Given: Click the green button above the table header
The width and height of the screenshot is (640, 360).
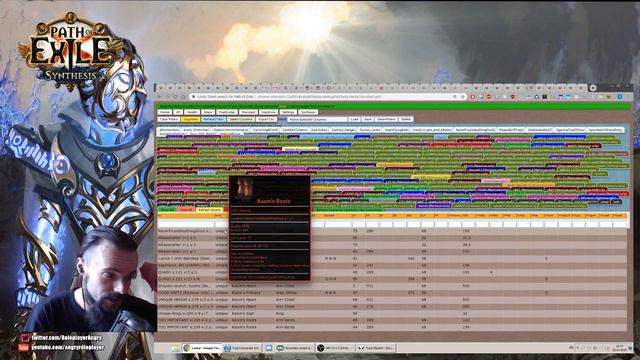Looking at the screenshot, I should pos(167,209).
